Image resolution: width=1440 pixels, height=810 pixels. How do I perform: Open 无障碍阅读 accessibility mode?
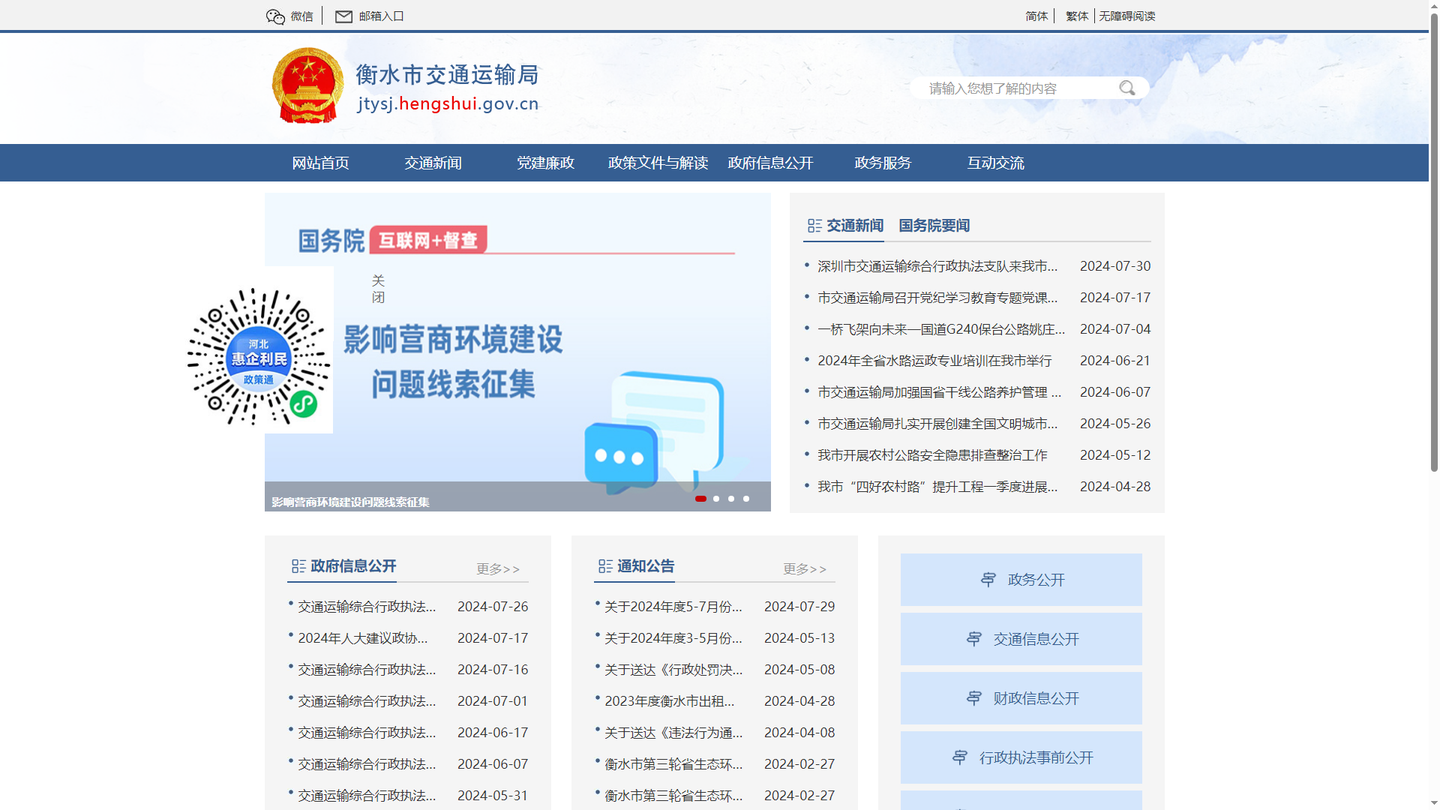1127,16
